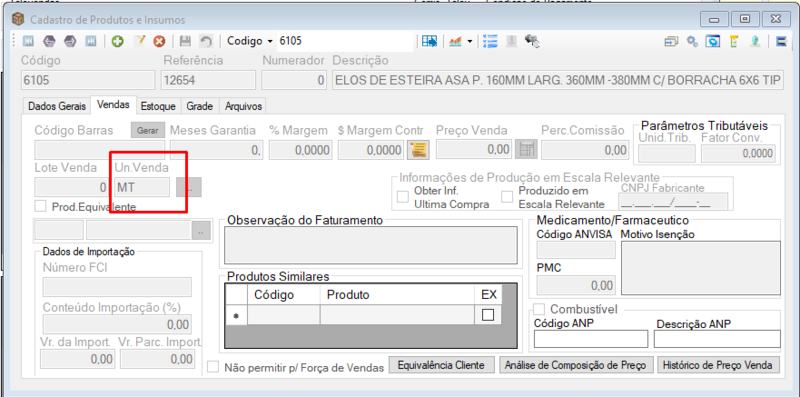Open the yellow note icon beside $ Margem Contr
The image size is (800, 397).
click(x=419, y=150)
